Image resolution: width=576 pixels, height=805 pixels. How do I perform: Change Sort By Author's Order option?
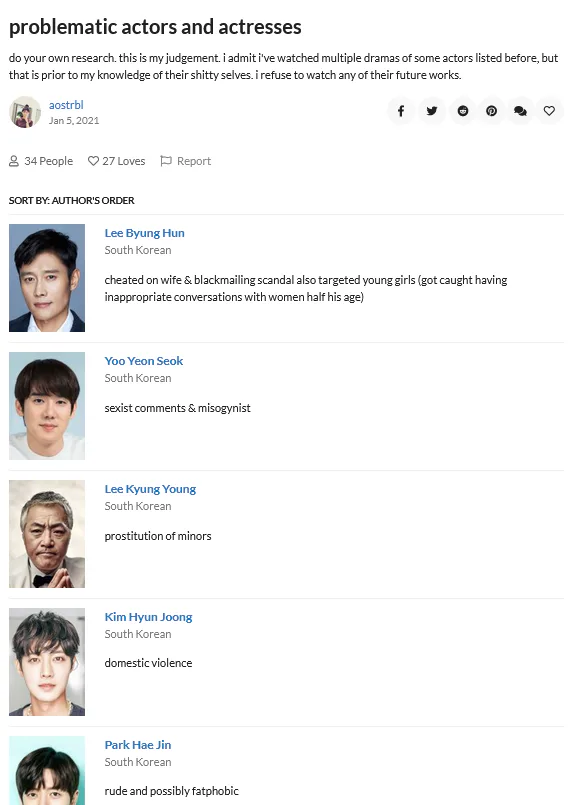click(x=71, y=200)
